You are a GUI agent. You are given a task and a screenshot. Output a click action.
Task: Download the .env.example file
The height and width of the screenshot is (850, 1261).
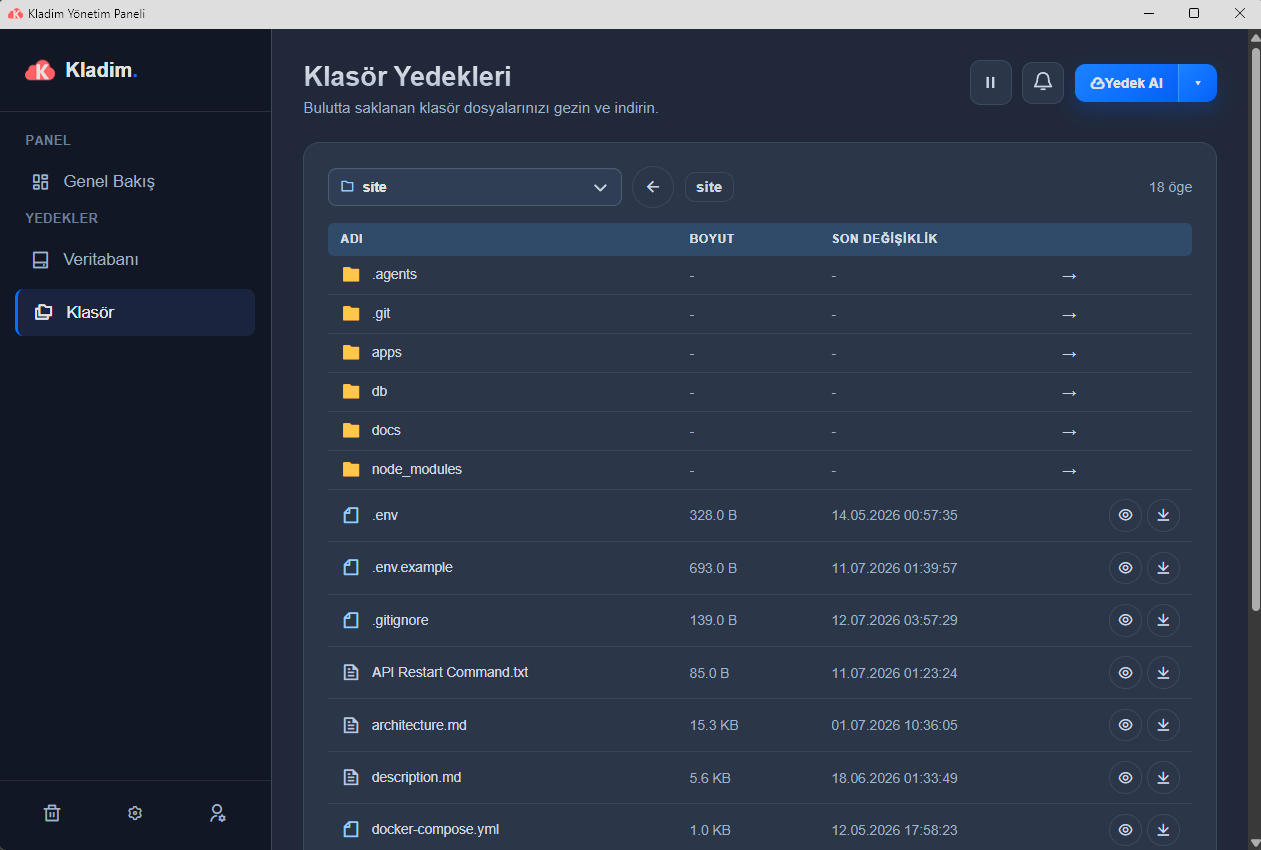(x=1163, y=568)
